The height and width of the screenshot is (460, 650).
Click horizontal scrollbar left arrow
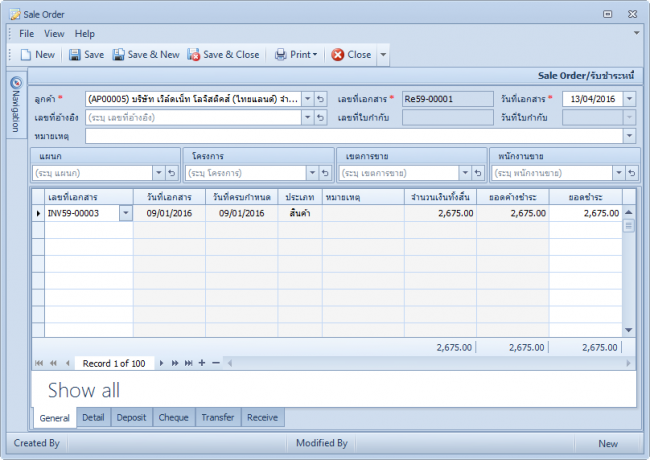[229, 363]
